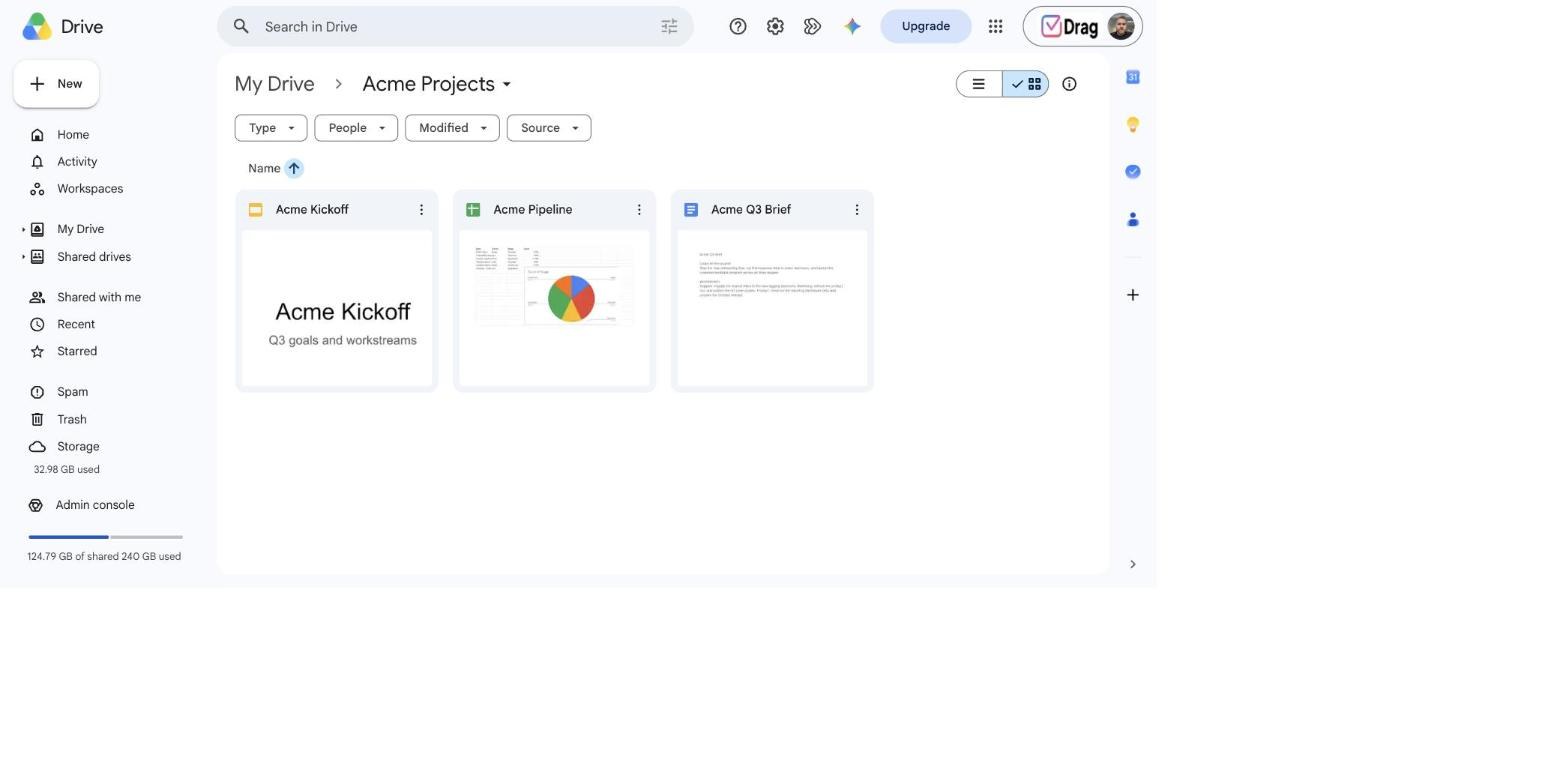Open Google Tasks side panel
The image size is (1542, 784).
1133,172
